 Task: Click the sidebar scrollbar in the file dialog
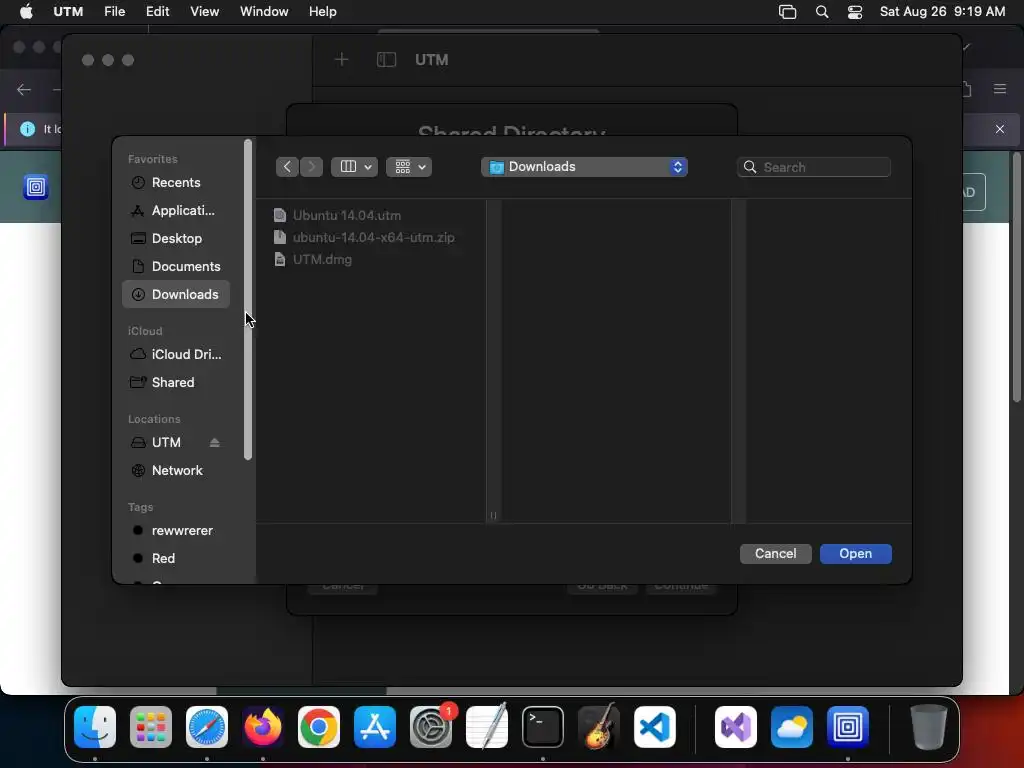[248, 300]
